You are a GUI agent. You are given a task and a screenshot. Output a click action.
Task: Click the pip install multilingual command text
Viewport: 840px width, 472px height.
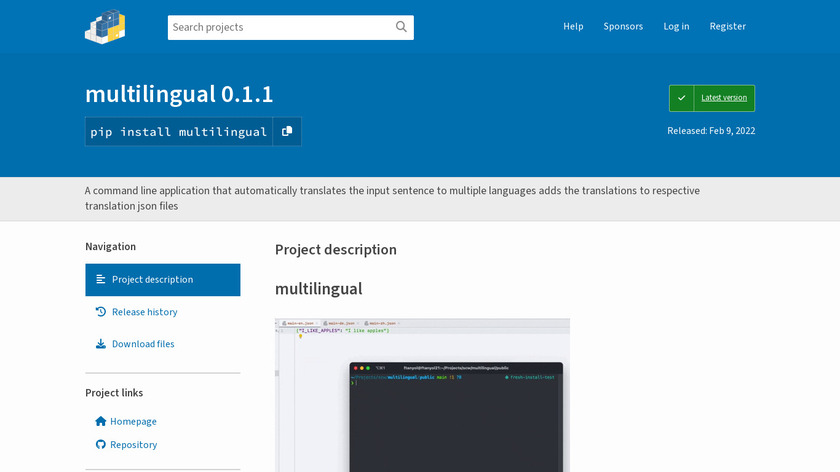tap(178, 132)
